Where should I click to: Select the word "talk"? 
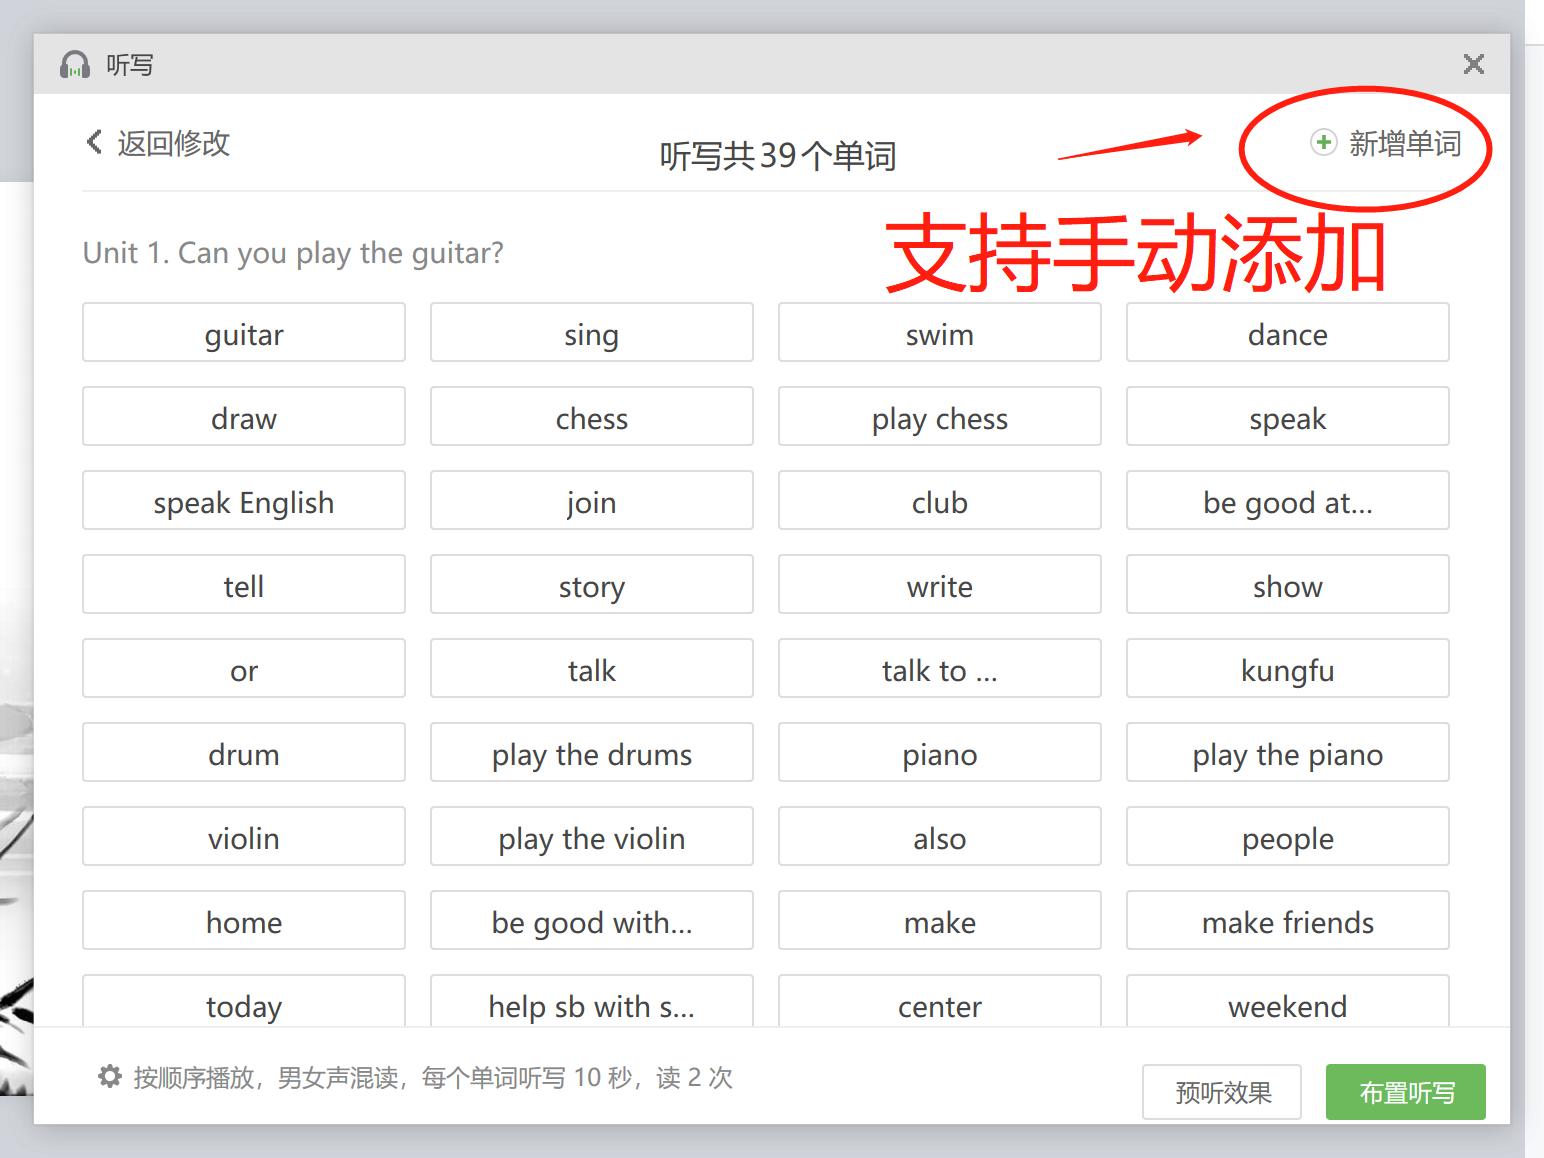point(592,668)
